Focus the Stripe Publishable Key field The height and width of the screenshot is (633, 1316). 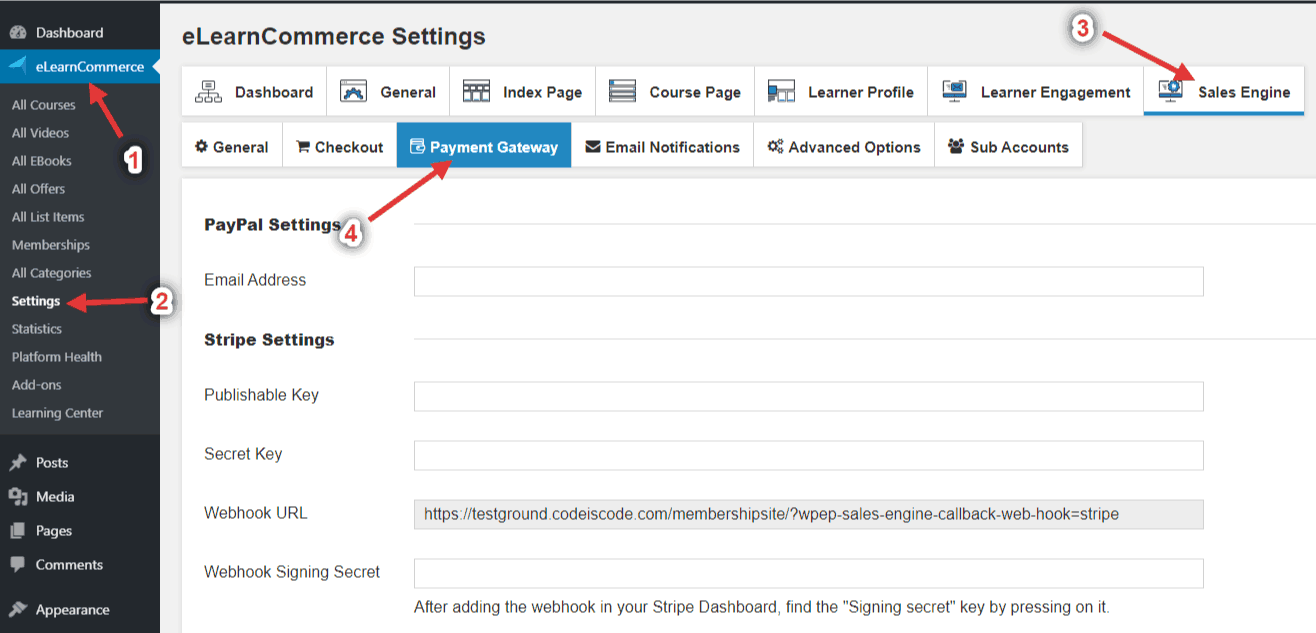click(808, 397)
